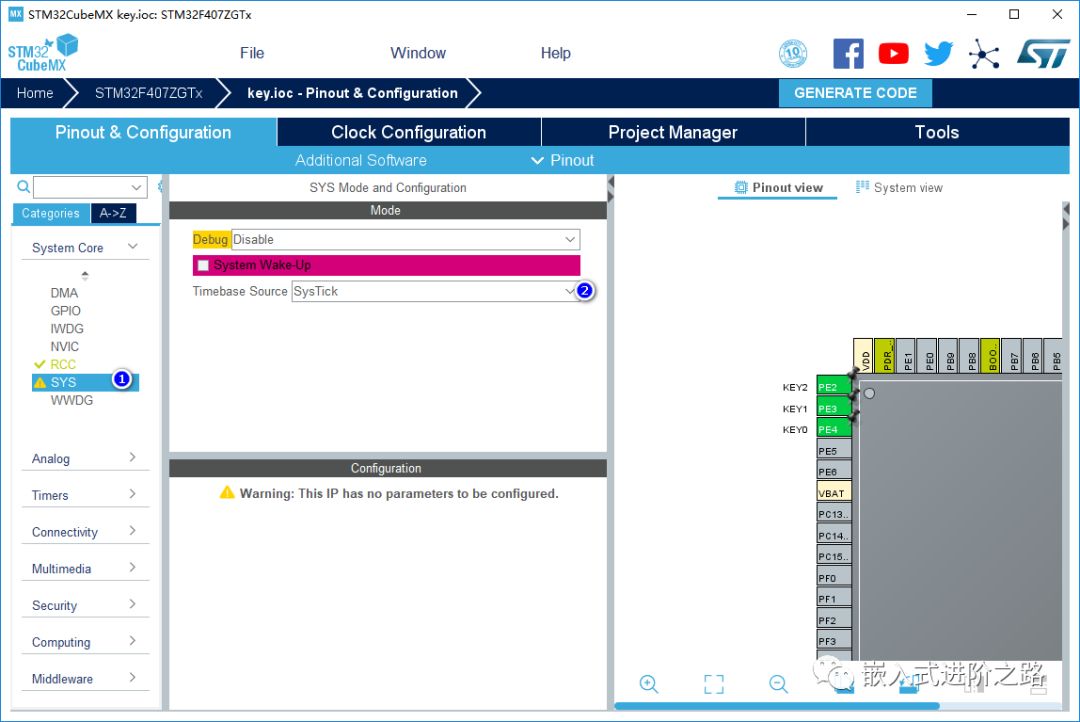Click the peripheral search input field
1080x722 pixels.
pyautogui.click(x=81, y=187)
